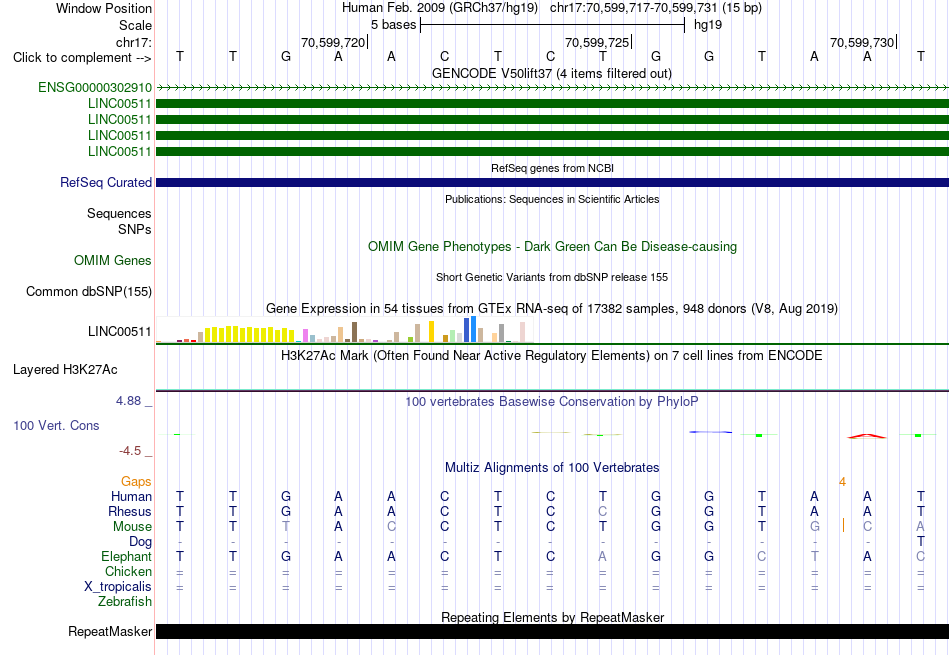Open the 'OMIM Genes' track label
The height and width of the screenshot is (655, 950).
[x=113, y=261]
